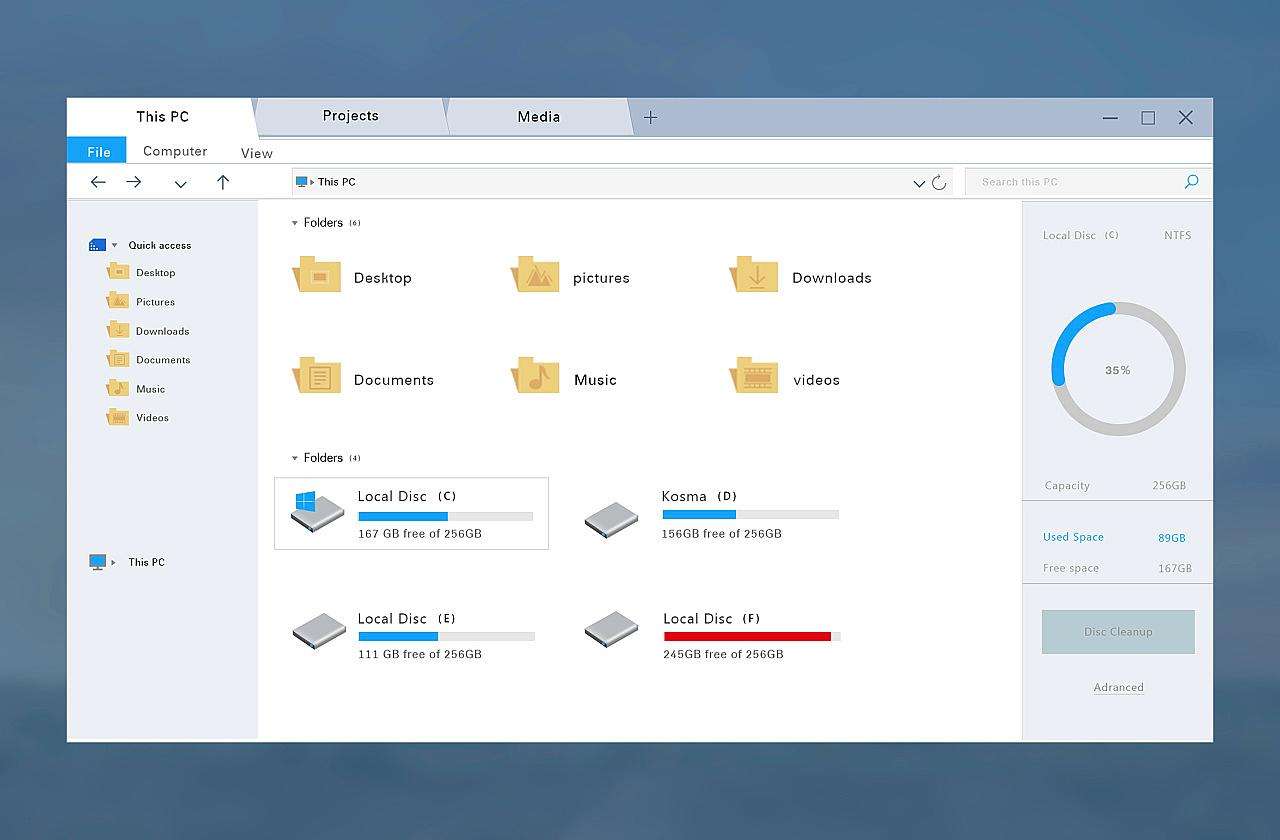Select the Local Disc (C) drive icon

(x=317, y=511)
